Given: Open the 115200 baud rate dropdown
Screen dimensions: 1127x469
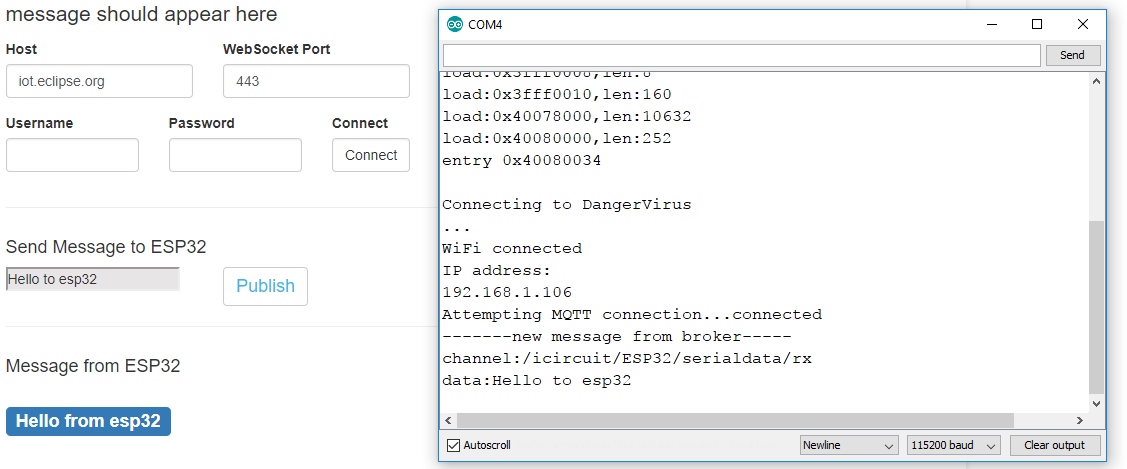Looking at the screenshot, I should [x=954, y=445].
